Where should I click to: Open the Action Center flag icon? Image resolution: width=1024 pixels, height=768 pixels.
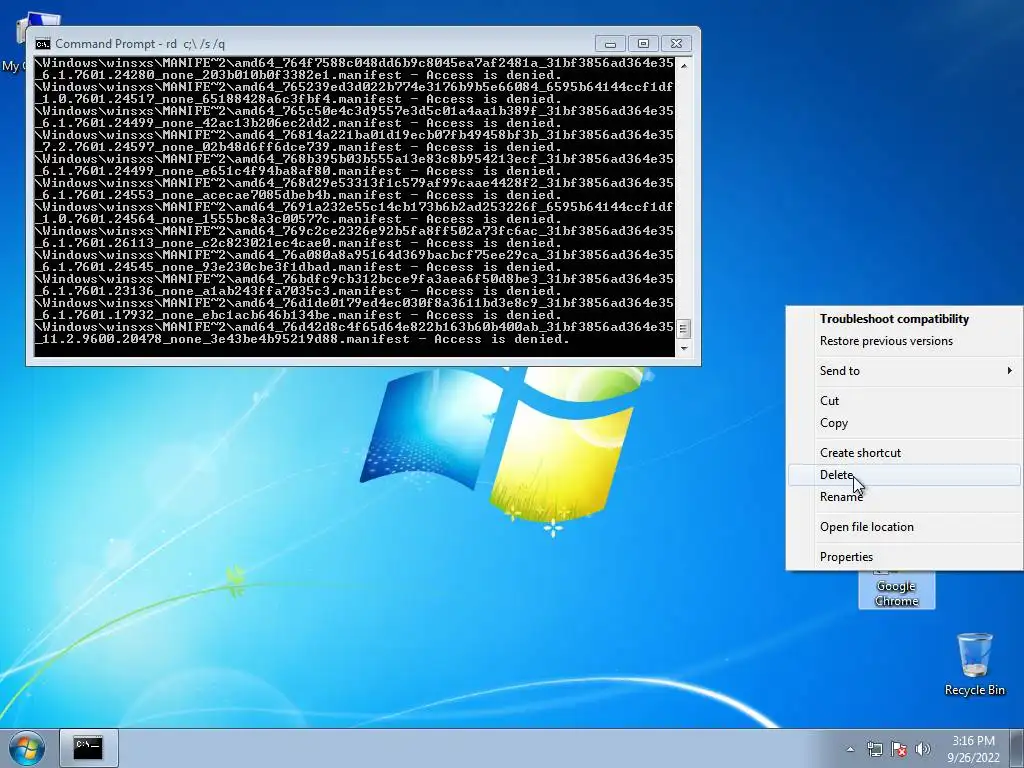pos(899,749)
